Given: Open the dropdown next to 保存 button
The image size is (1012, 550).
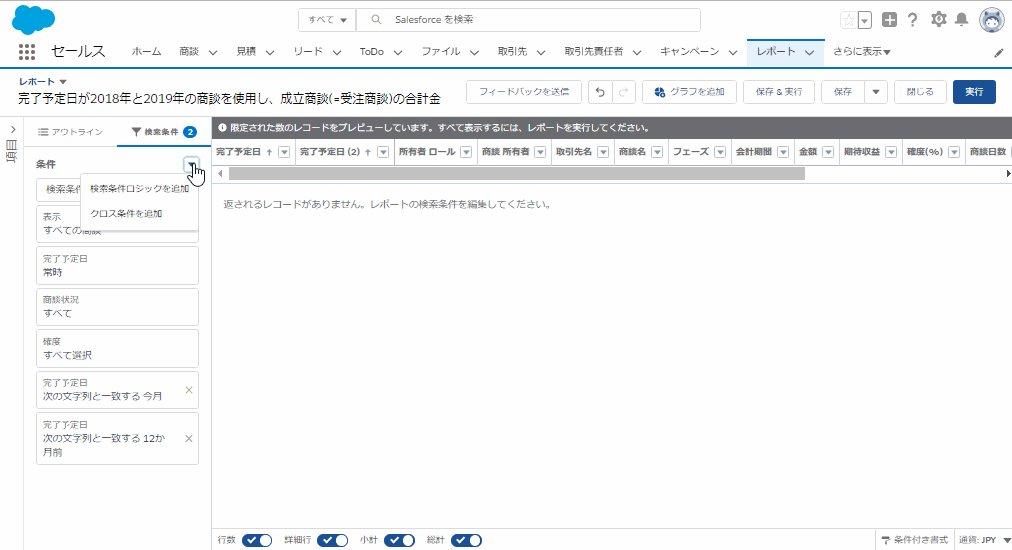Looking at the screenshot, I should point(876,92).
